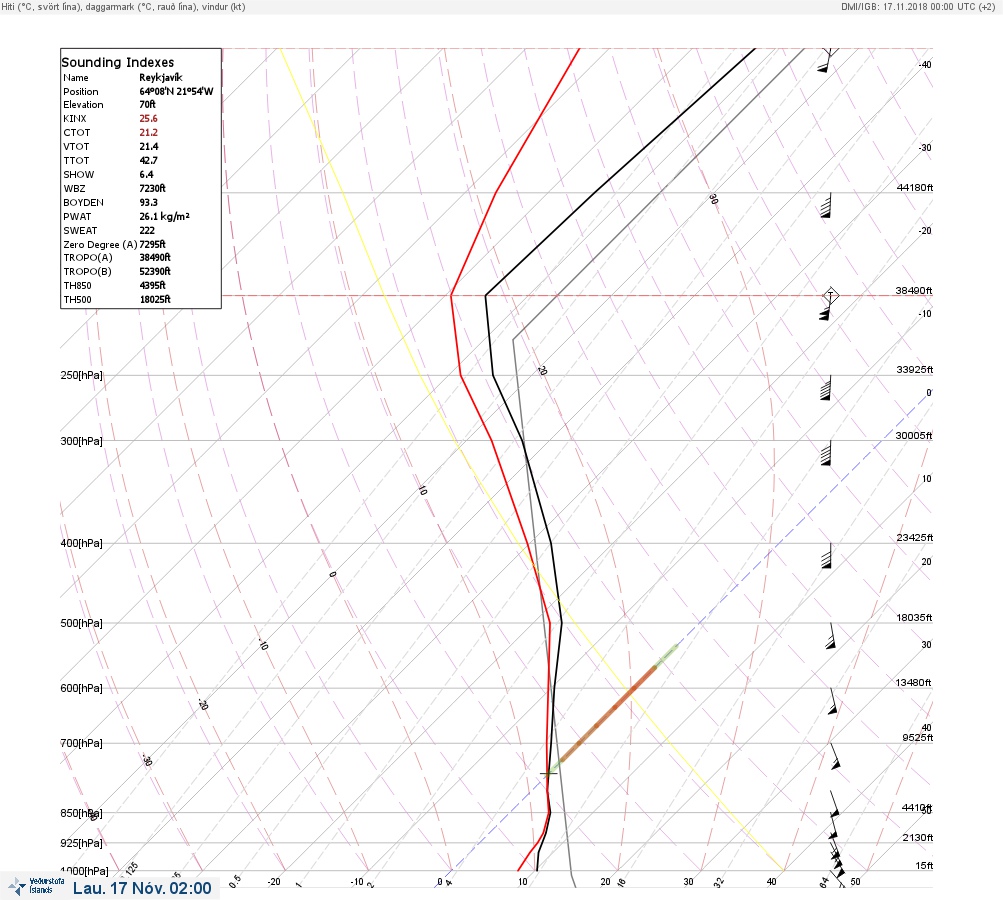Select the 23425ft altitude label
Viewport: 1003px width, 900px height.
click(x=915, y=537)
